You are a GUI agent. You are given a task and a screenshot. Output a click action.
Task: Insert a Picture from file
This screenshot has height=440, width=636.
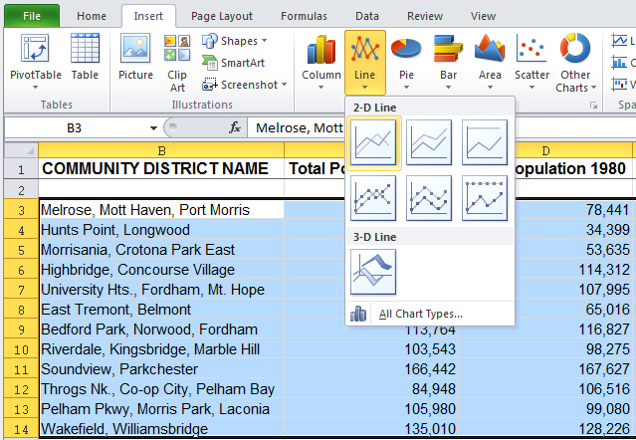[x=135, y=57]
